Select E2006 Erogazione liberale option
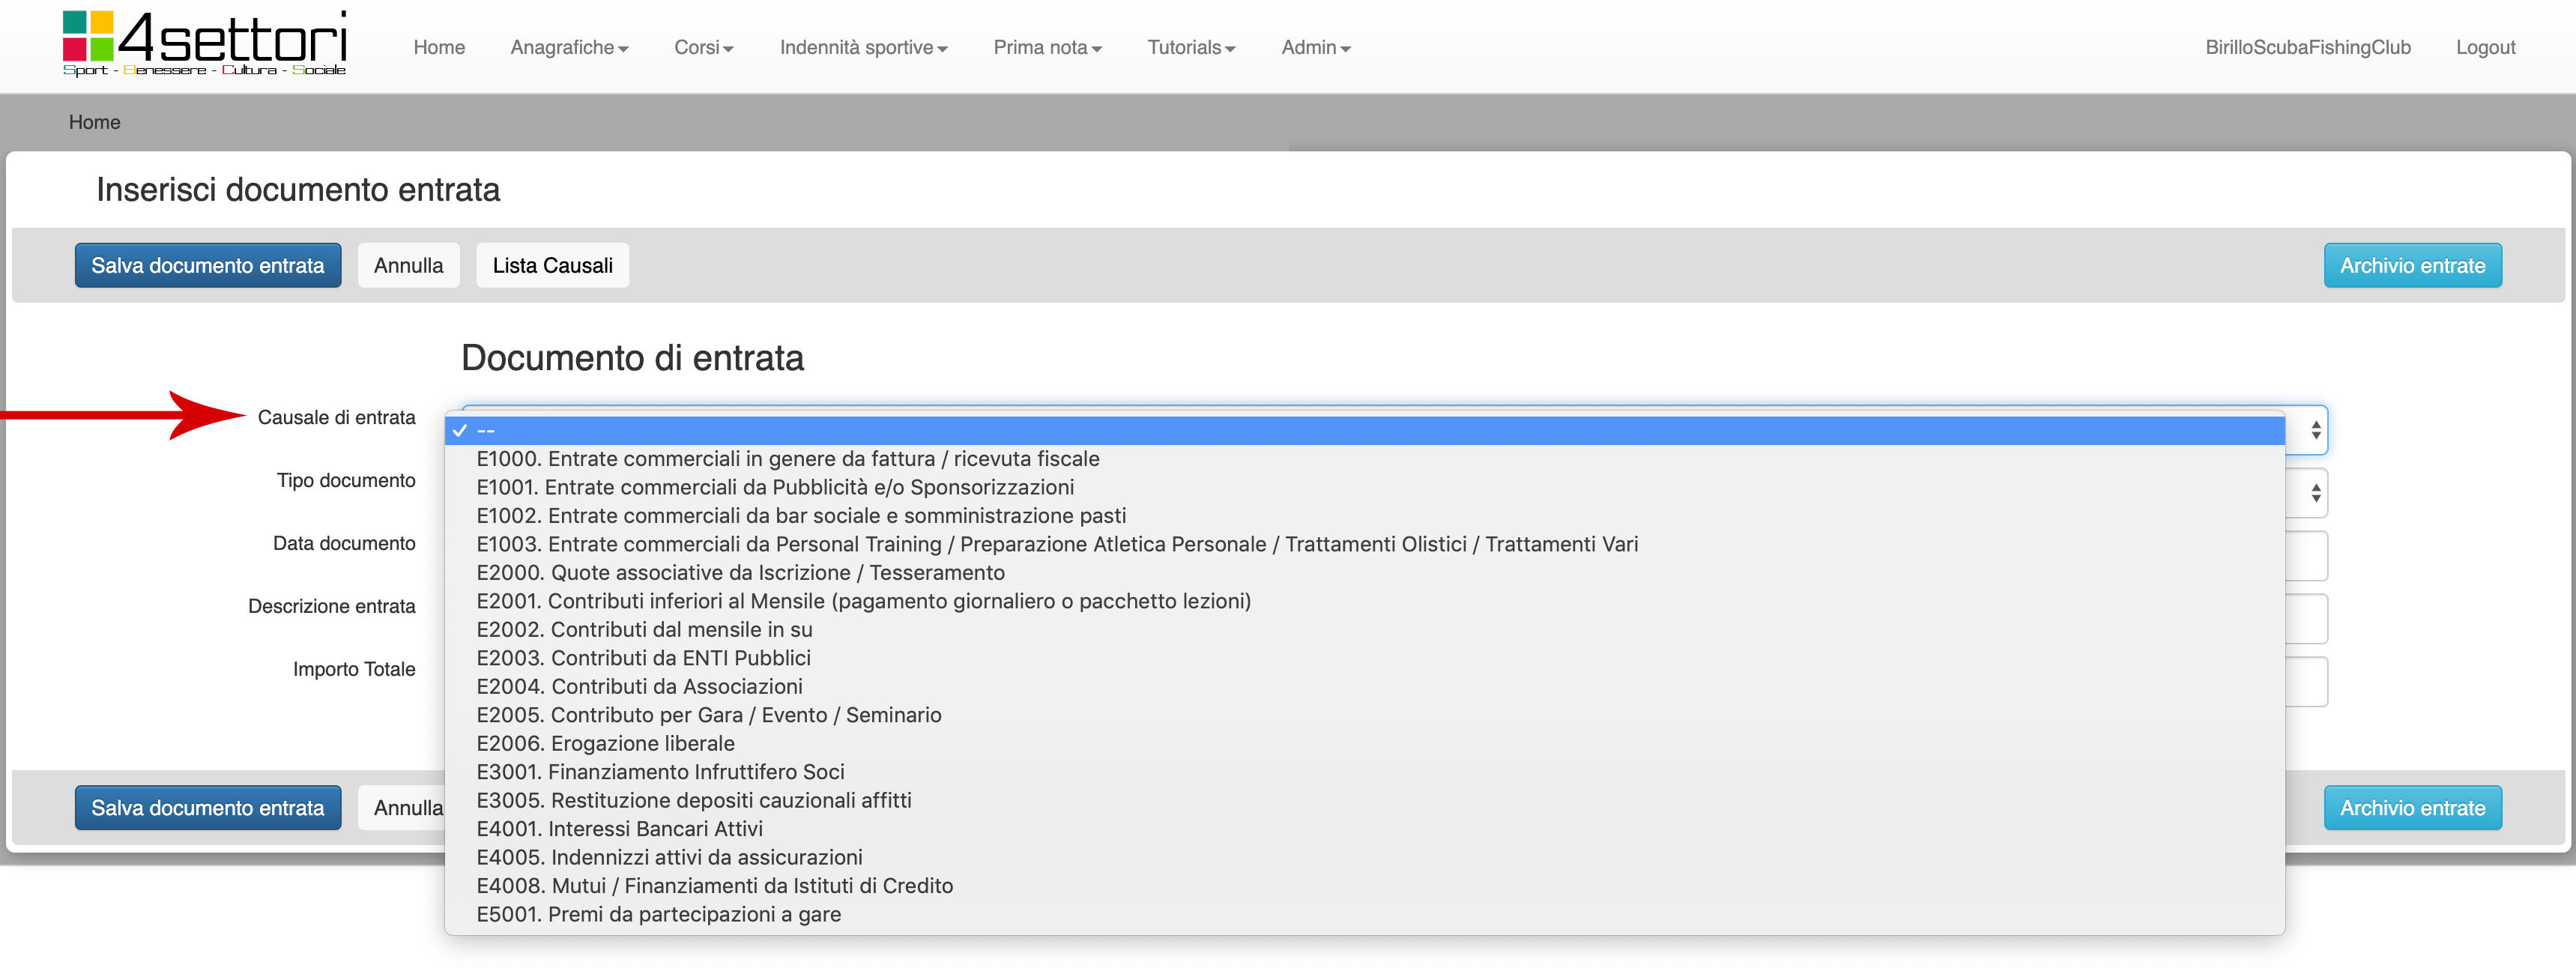2576x968 pixels. [x=605, y=744]
